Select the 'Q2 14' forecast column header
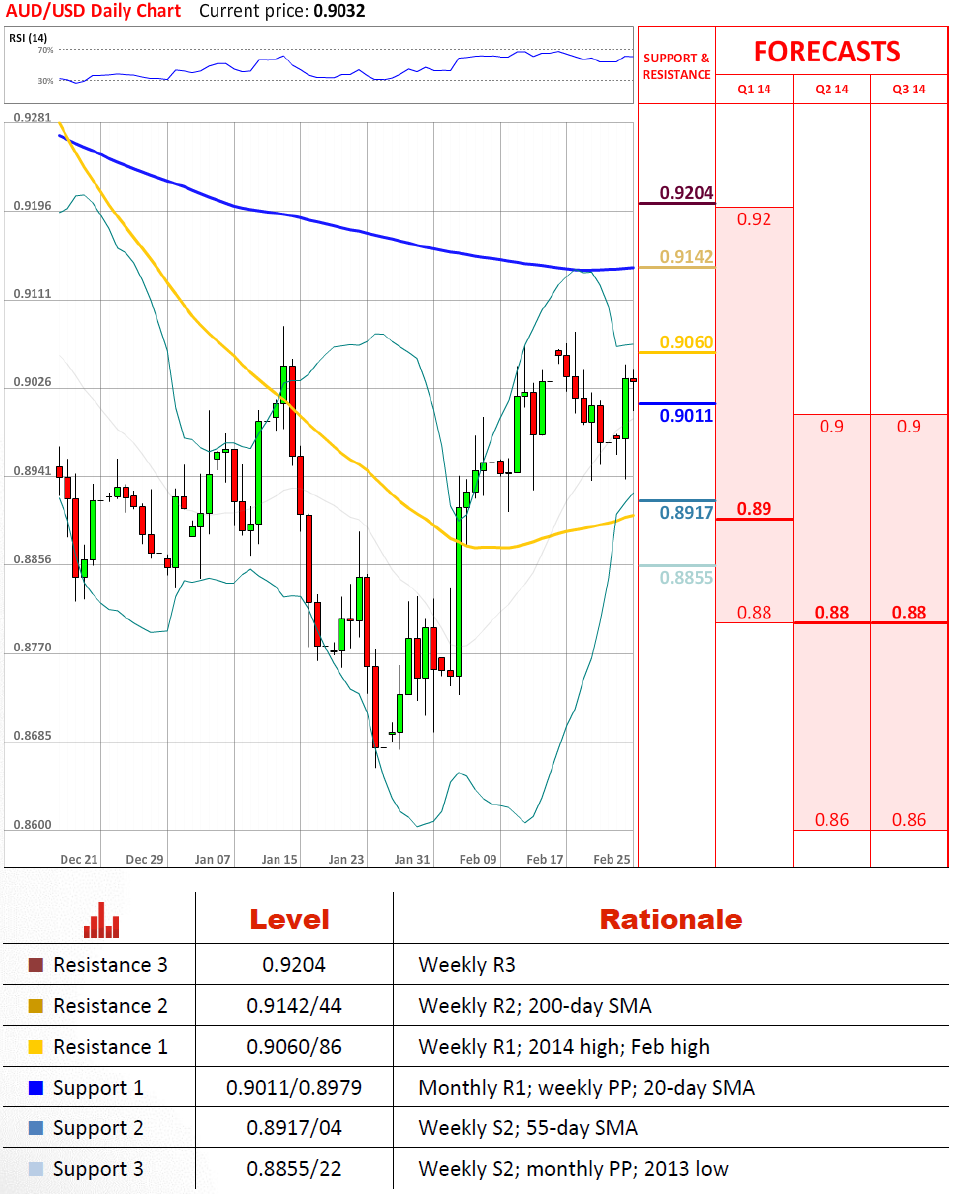The width and height of the screenshot is (956, 1194). [x=832, y=89]
